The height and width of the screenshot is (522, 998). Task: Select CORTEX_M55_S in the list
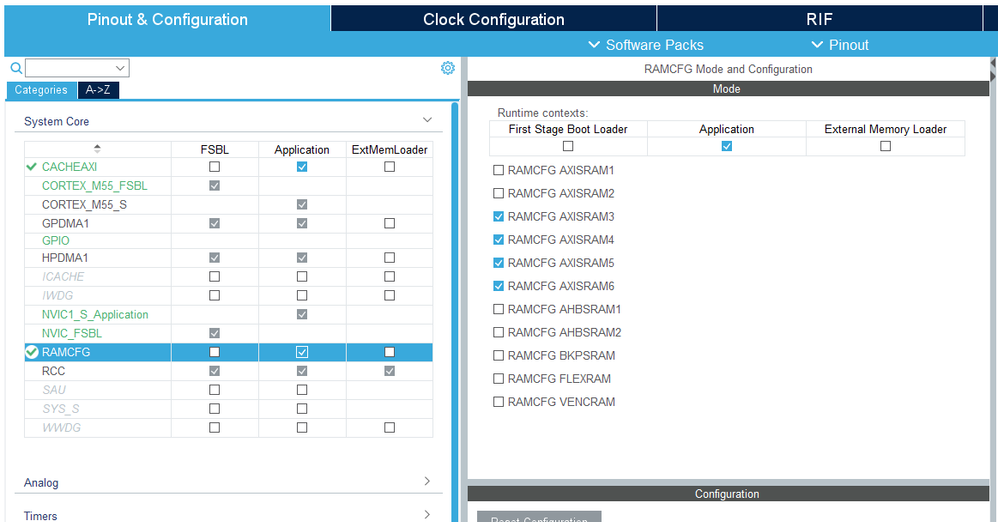click(x=84, y=204)
